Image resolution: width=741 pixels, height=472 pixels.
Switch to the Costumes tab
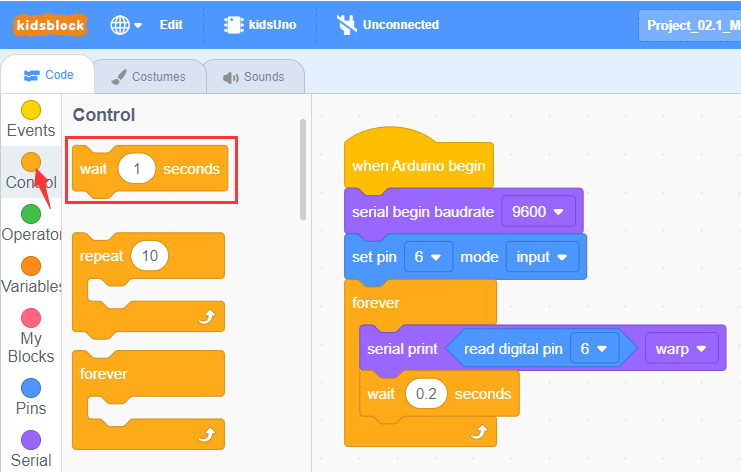click(149, 77)
